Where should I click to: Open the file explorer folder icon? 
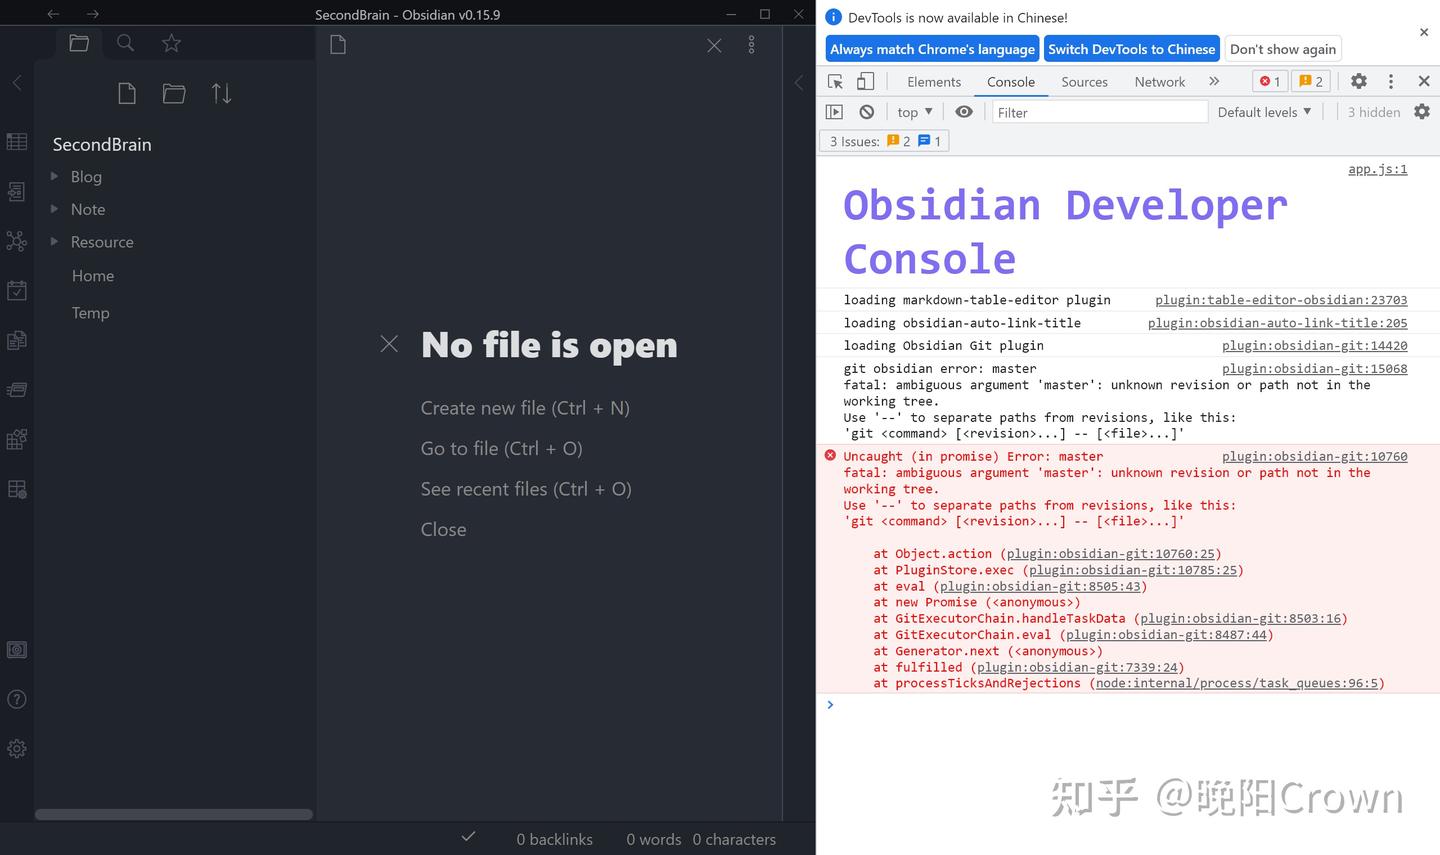click(x=79, y=43)
